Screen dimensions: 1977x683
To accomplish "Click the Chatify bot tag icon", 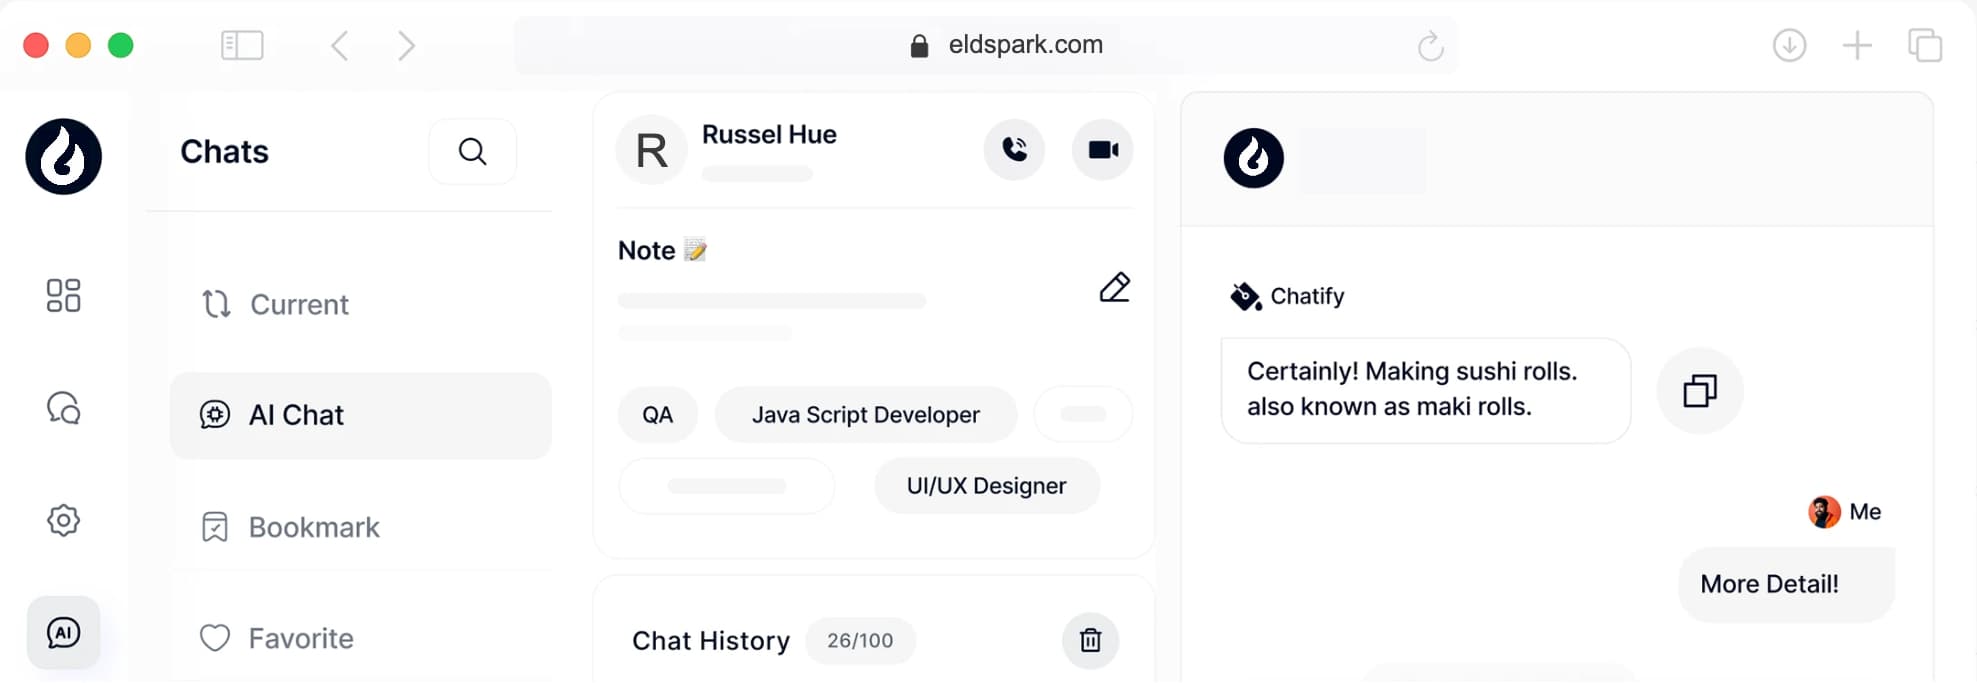I will 1245,296.
